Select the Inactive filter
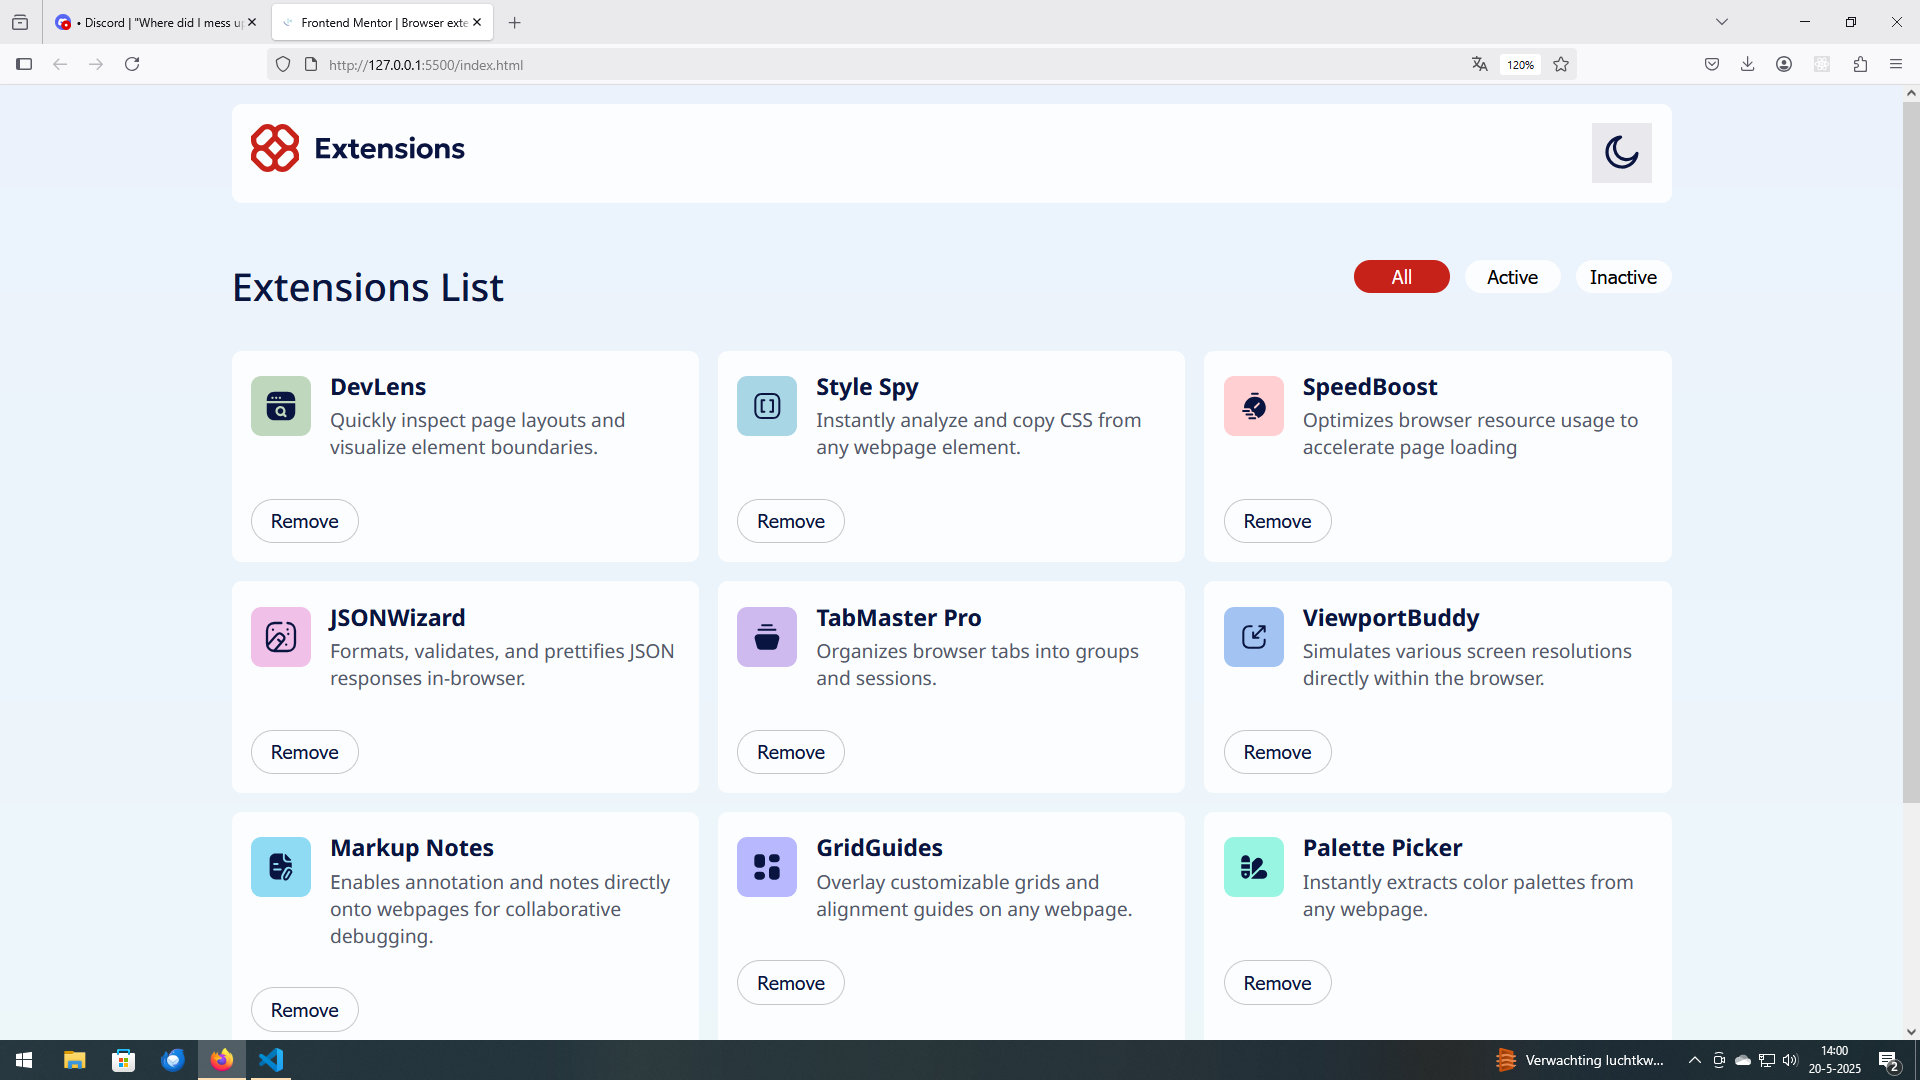Screen dimensions: 1920x1080 (1623, 277)
